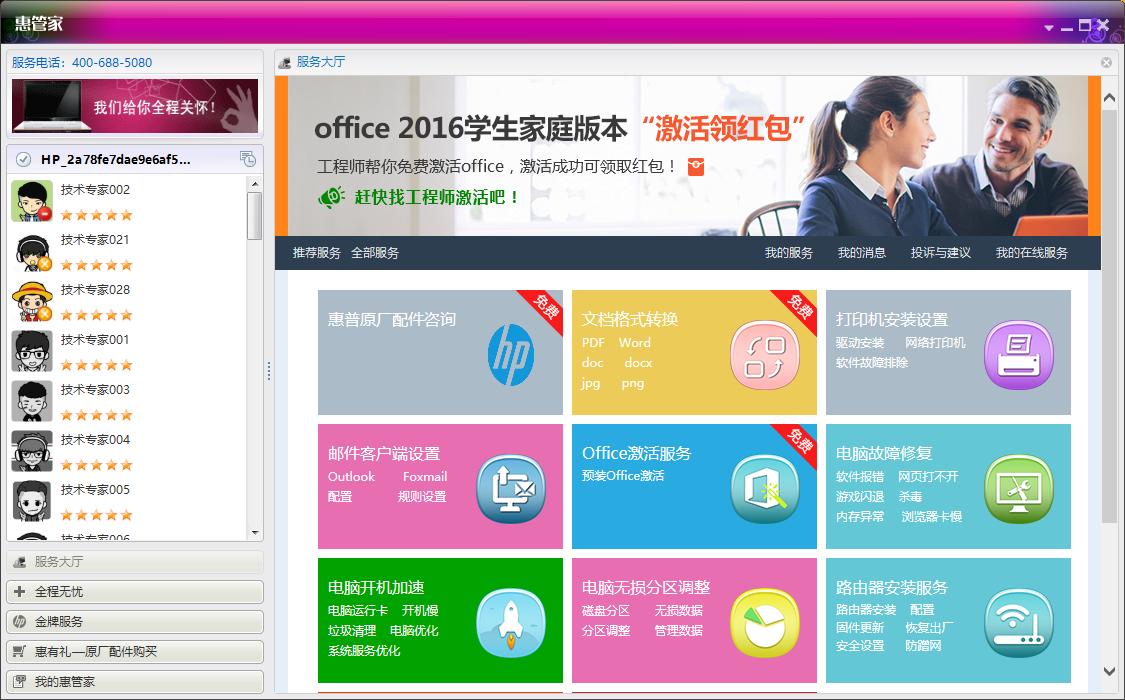Select avatar of 技术专家005
This screenshot has width=1125, height=700.
point(32,501)
